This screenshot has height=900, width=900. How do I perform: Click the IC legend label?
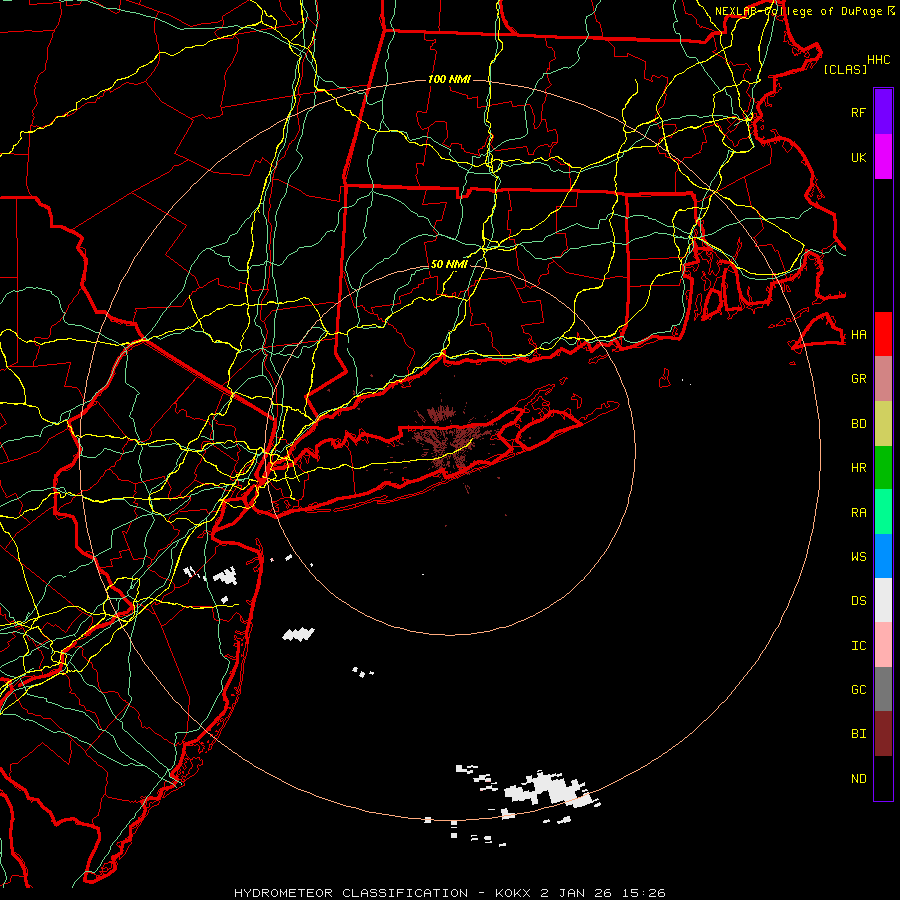[x=859, y=646]
